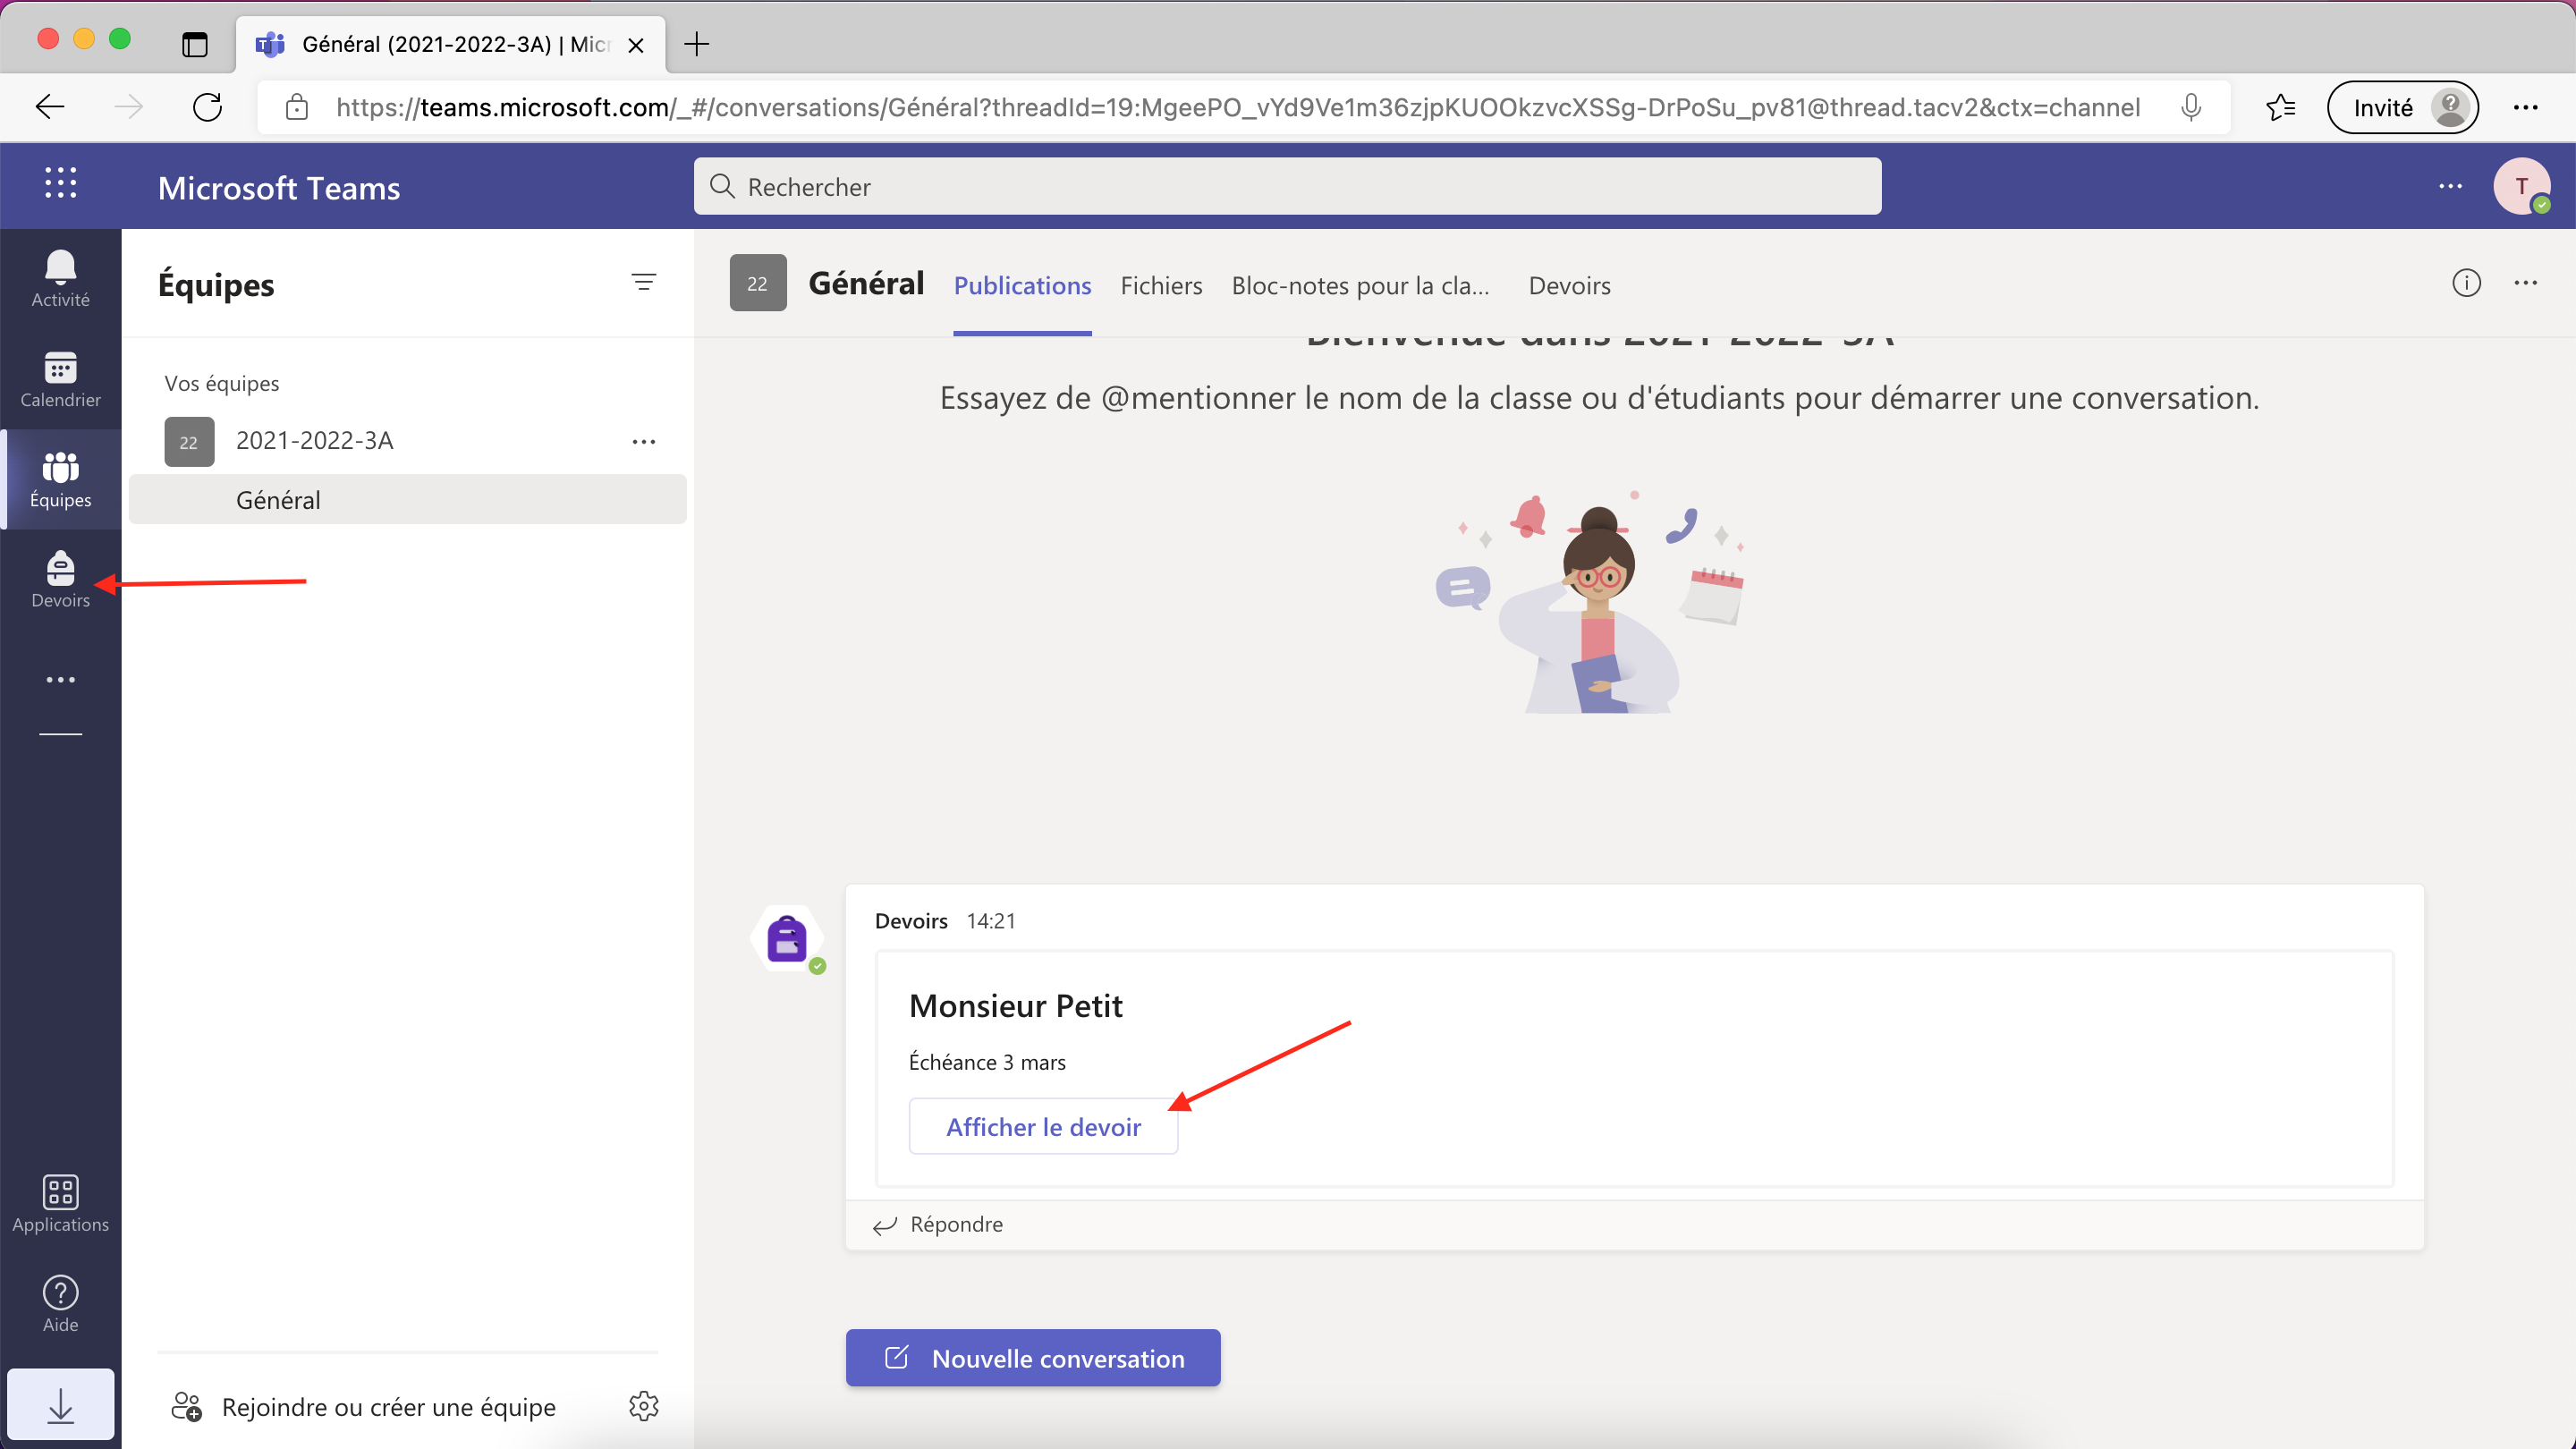The width and height of the screenshot is (2576, 1449).
Task: Show more apps with the rail ellipsis
Action: 60,680
